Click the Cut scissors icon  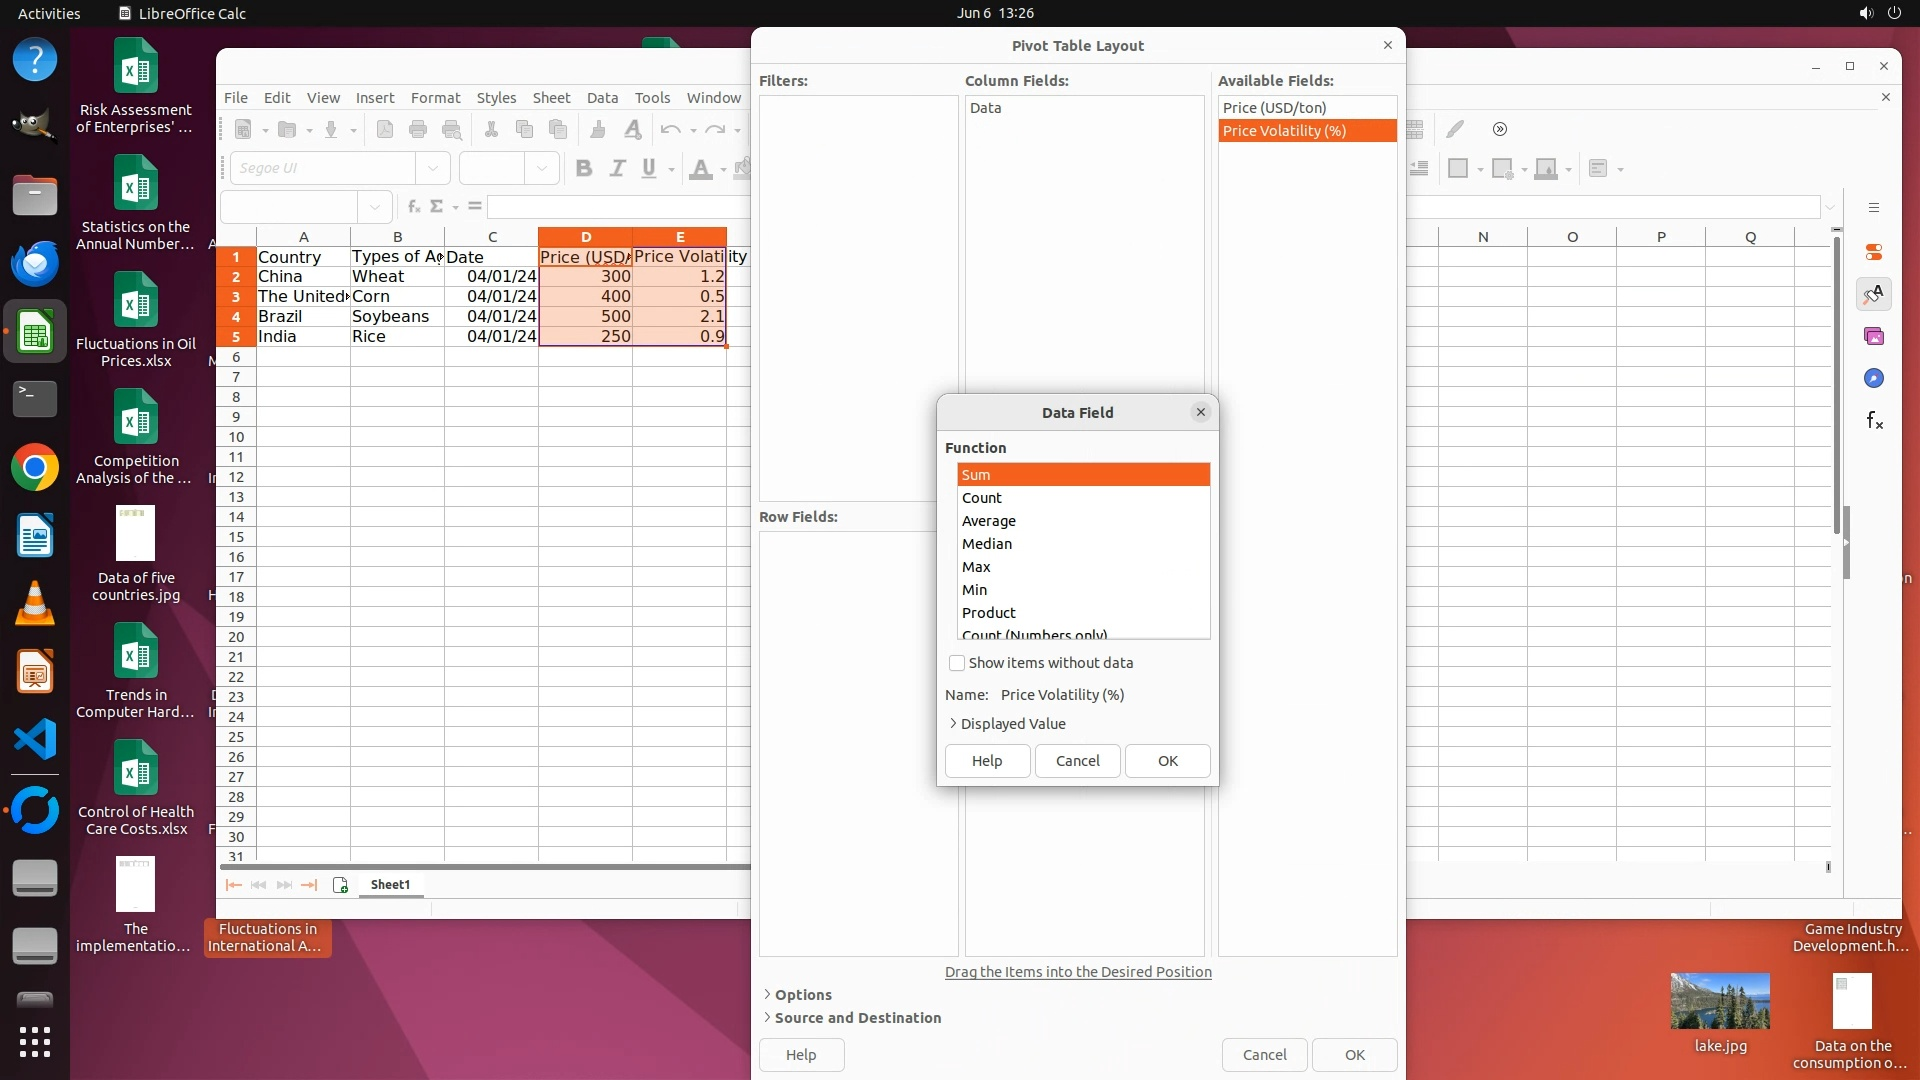pyautogui.click(x=491, y=129)
